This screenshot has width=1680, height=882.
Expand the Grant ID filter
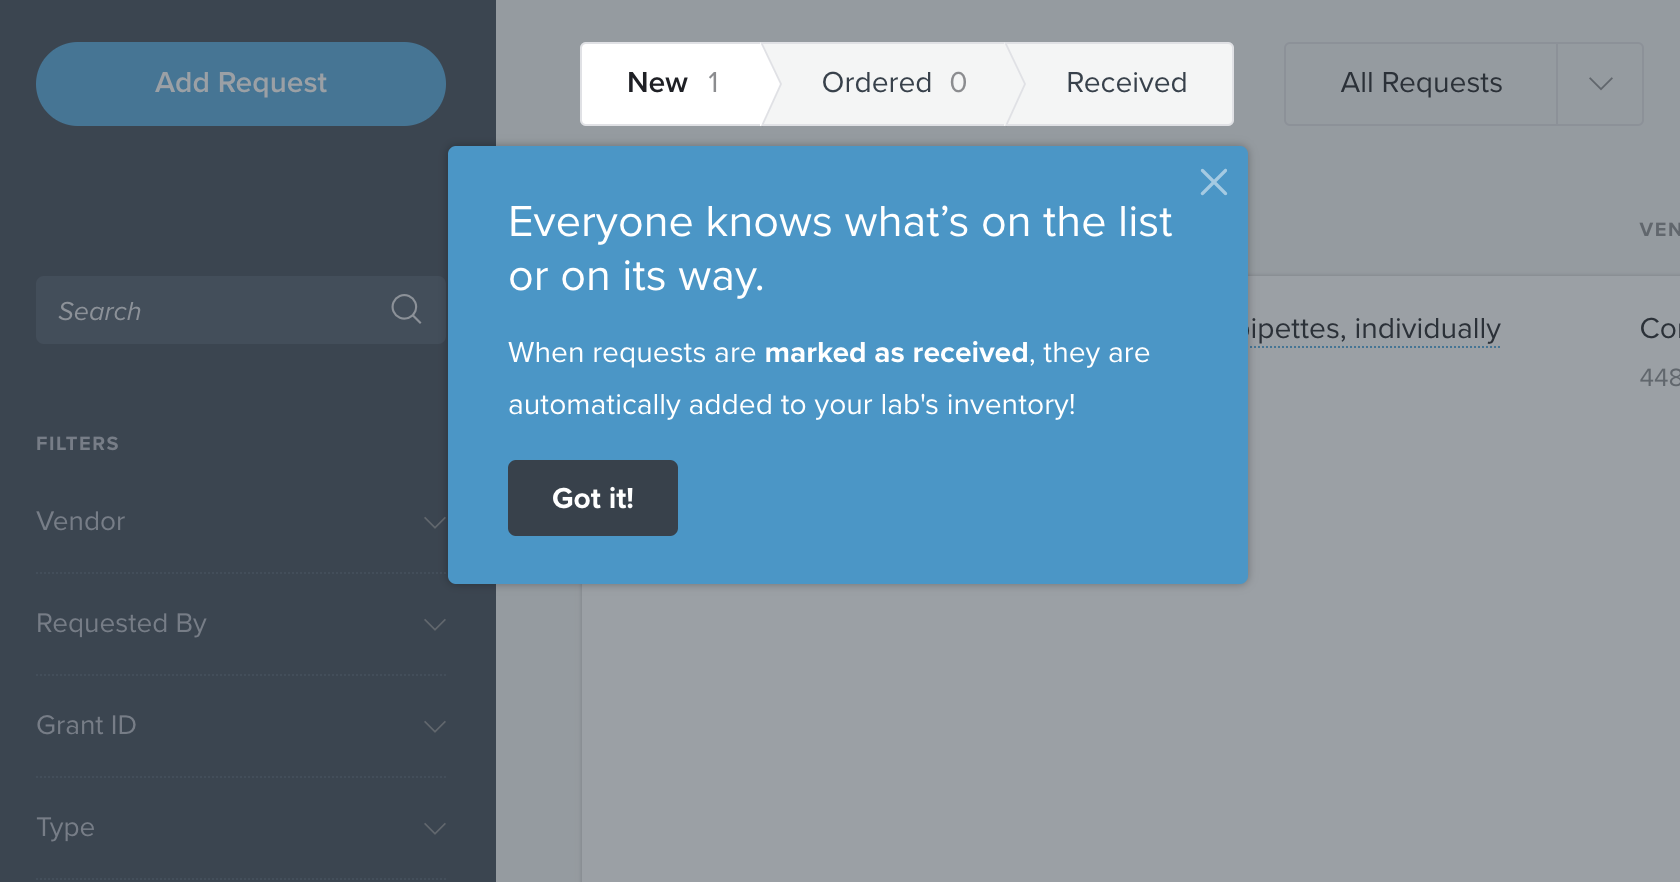coord(241,726)
